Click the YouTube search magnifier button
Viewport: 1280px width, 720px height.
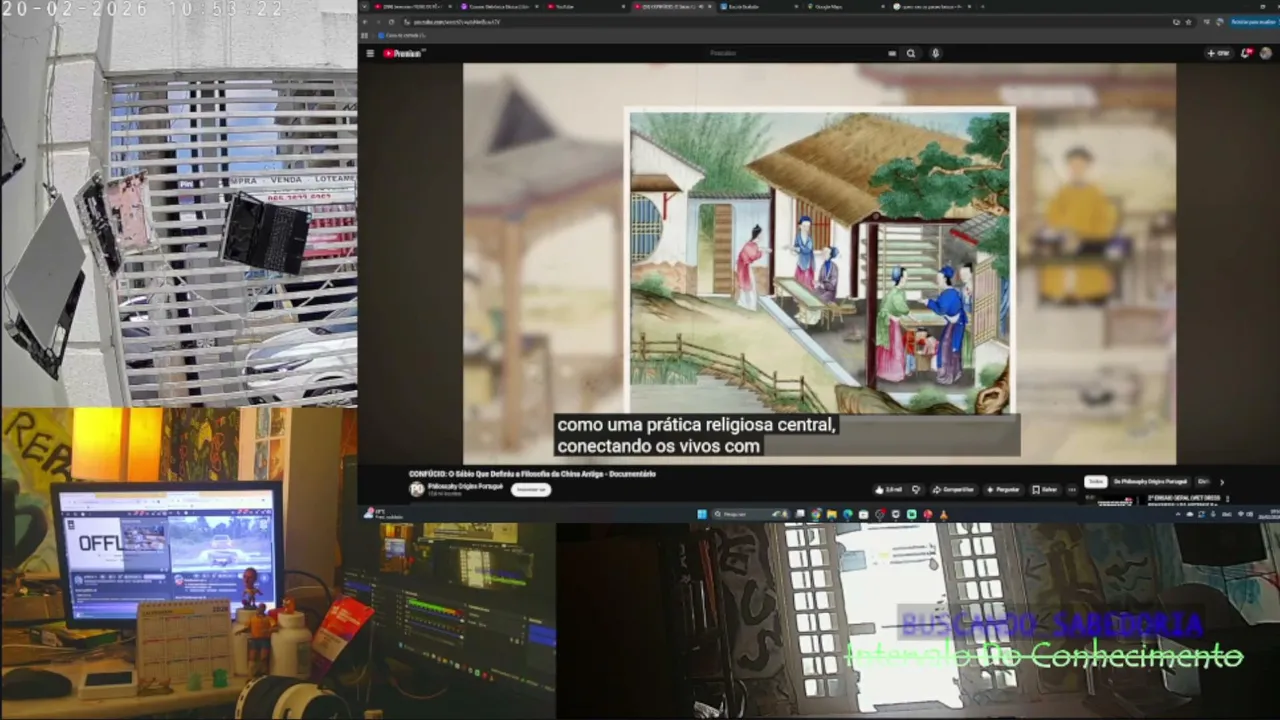[x=911, y=54]
